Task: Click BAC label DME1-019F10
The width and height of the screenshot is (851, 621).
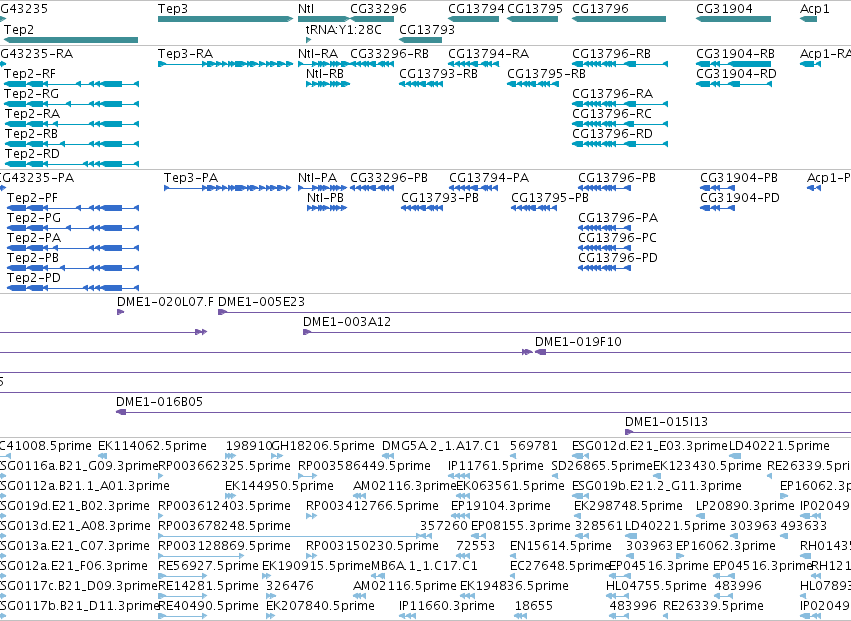Action: click(x=579, y=342)
